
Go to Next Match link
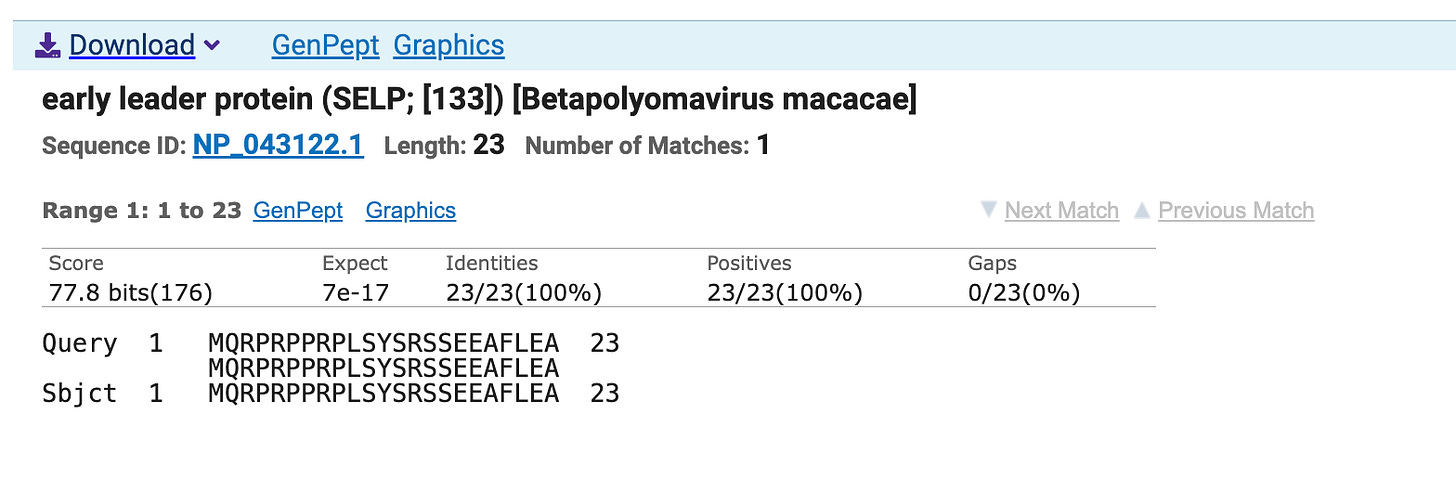[x=1061, y=211]
